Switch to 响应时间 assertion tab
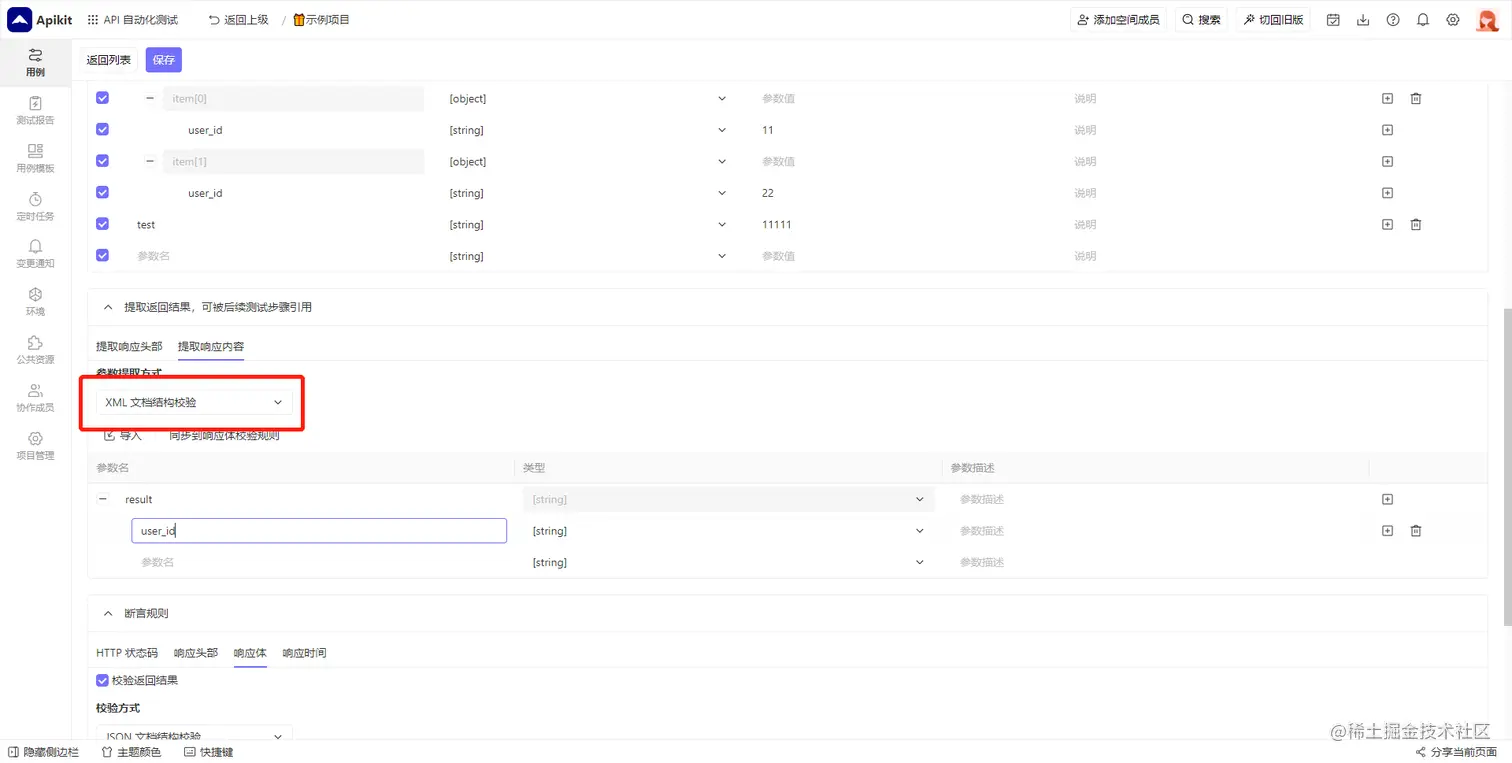The height and width of the screenshot is (763, 1512). [304, 653]
